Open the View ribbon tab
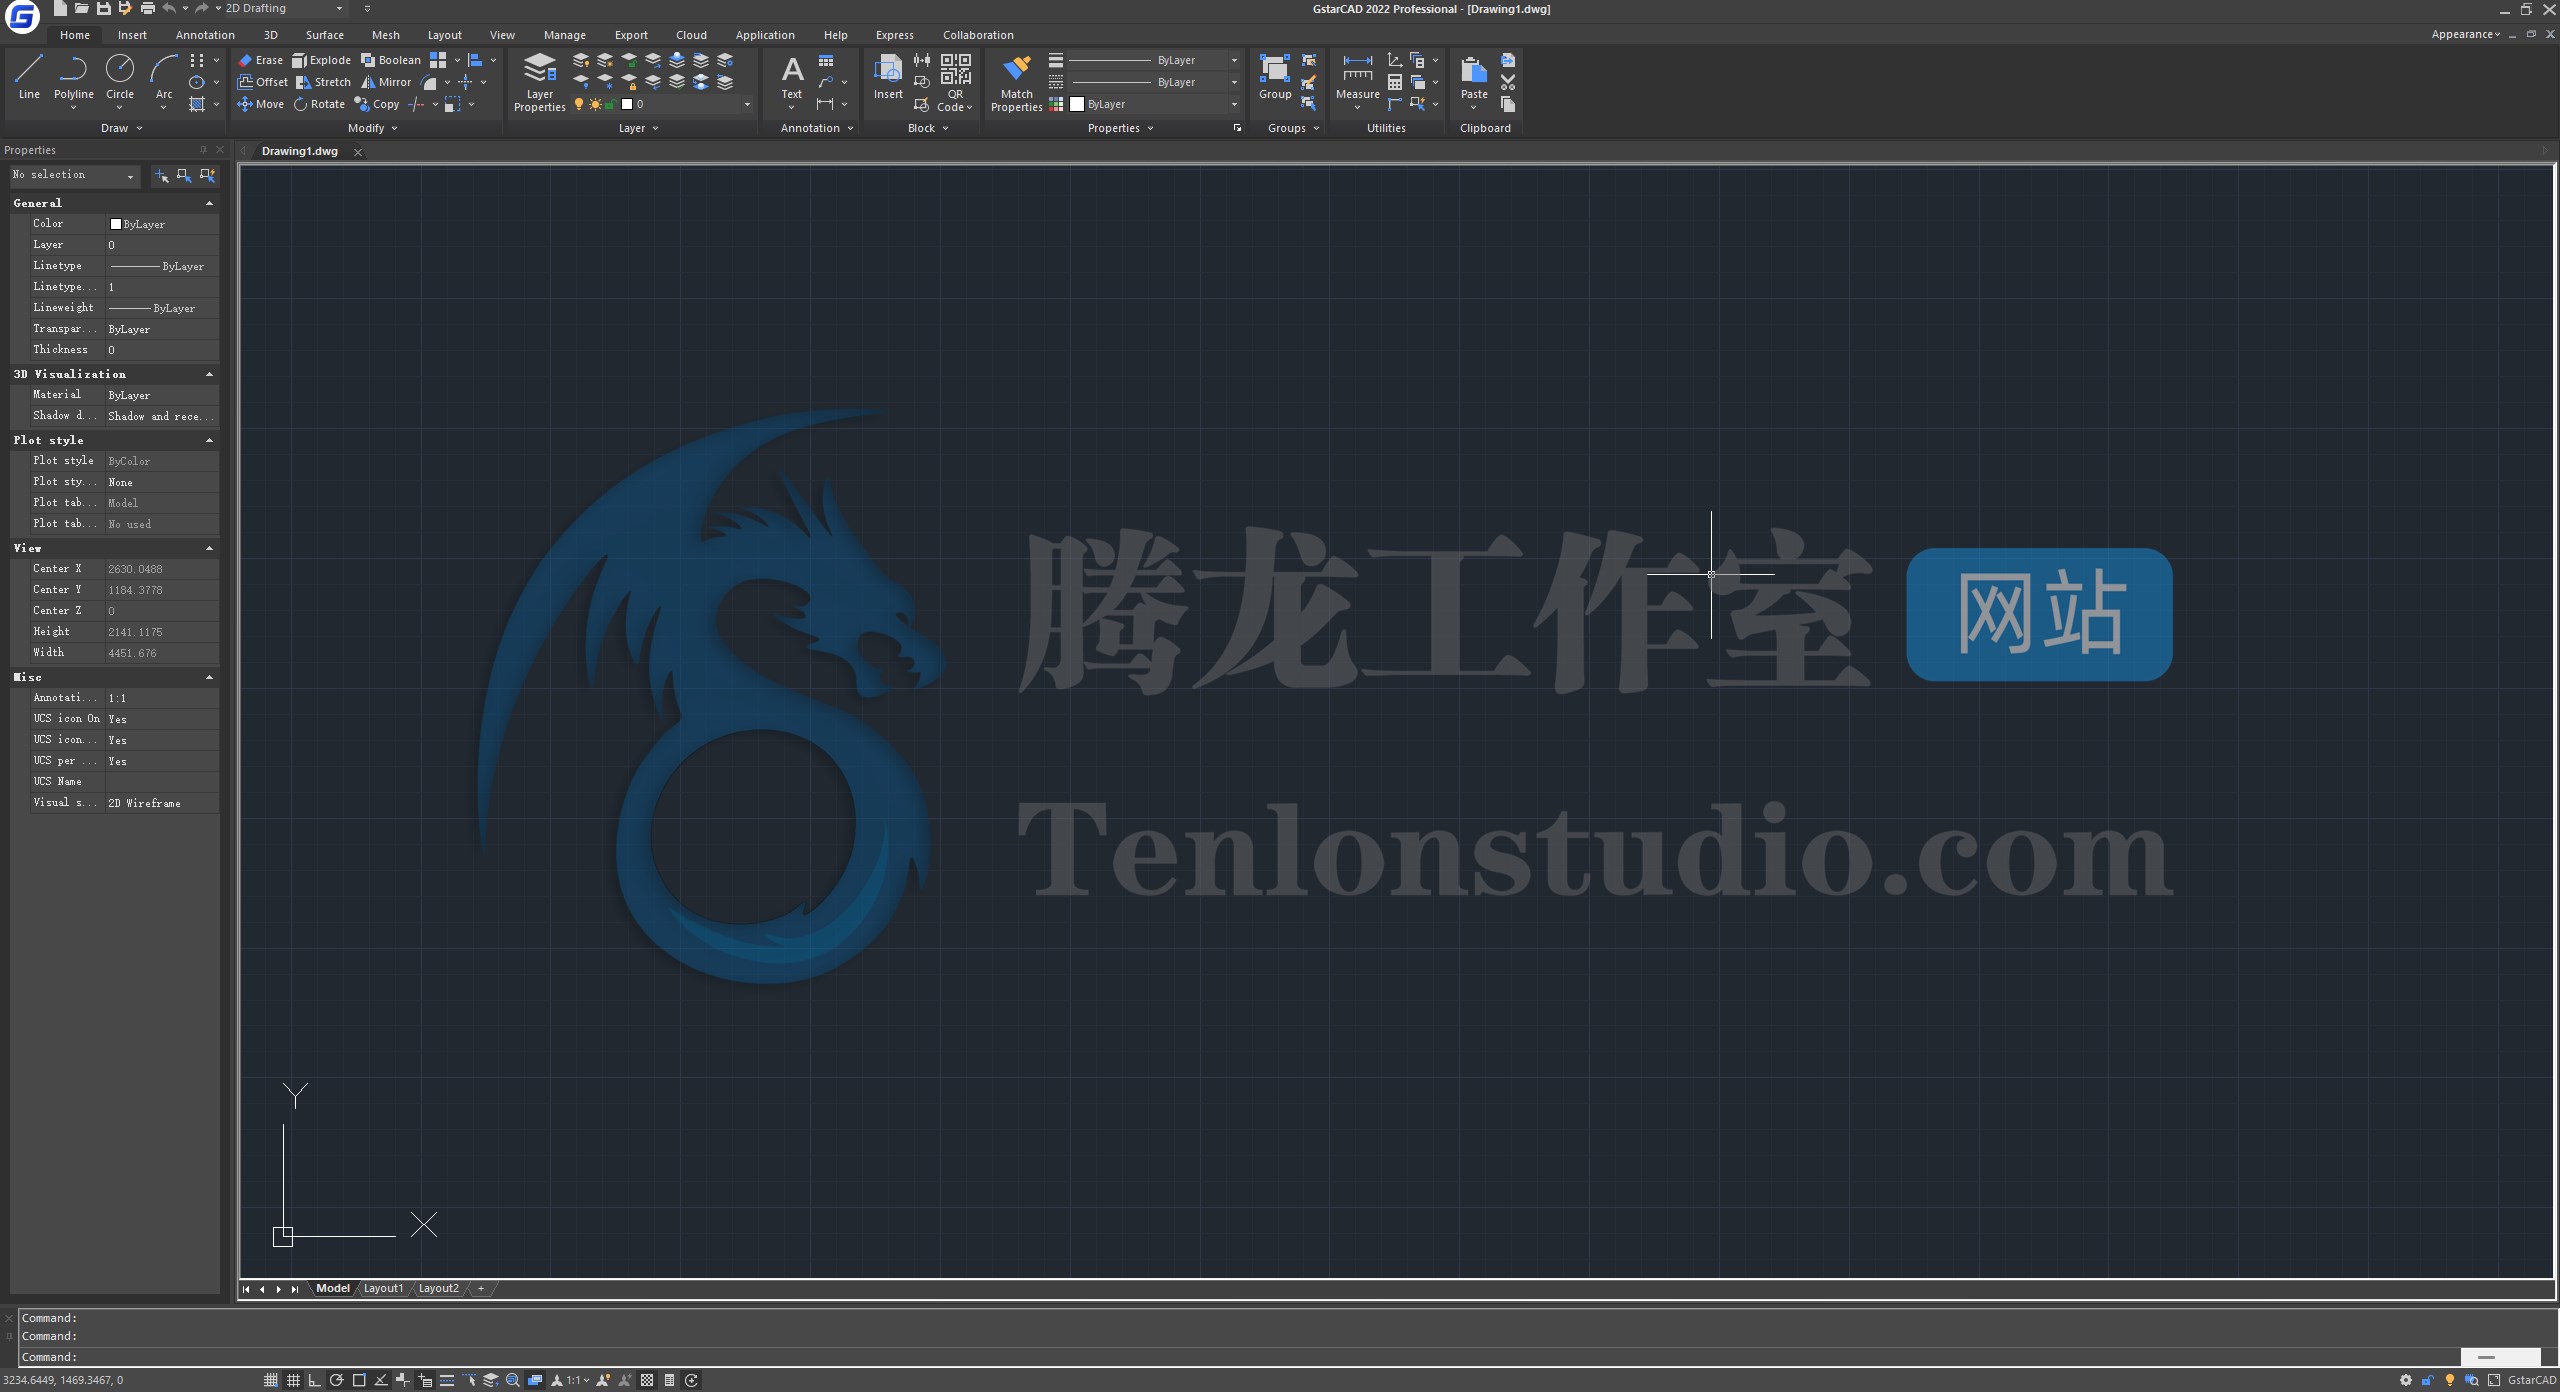2560x1392 pixels. tap(502, 35)
